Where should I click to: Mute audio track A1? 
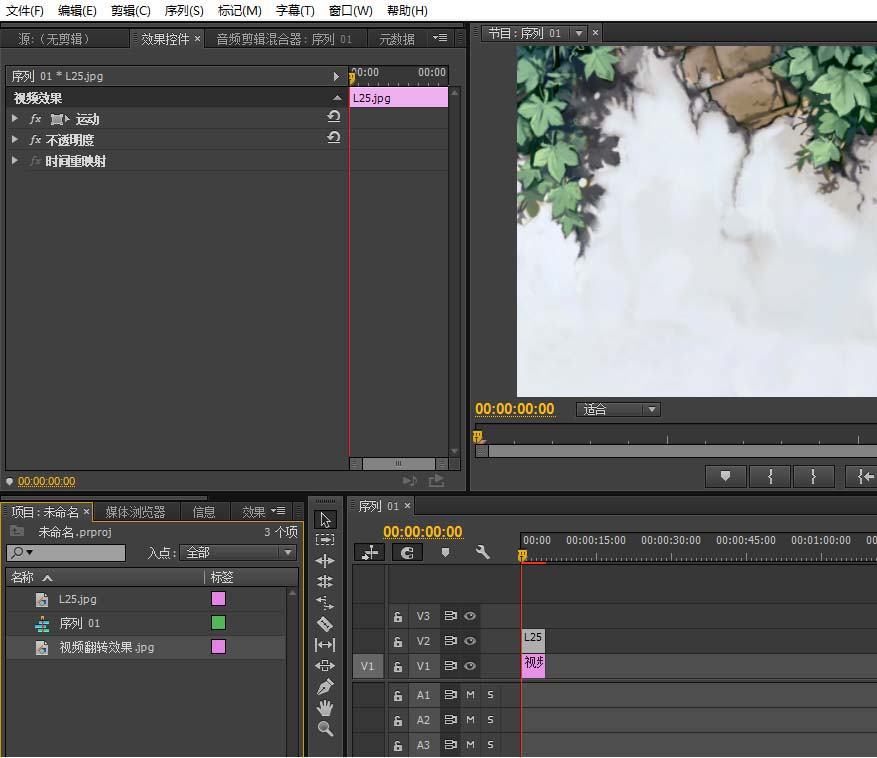470,695
